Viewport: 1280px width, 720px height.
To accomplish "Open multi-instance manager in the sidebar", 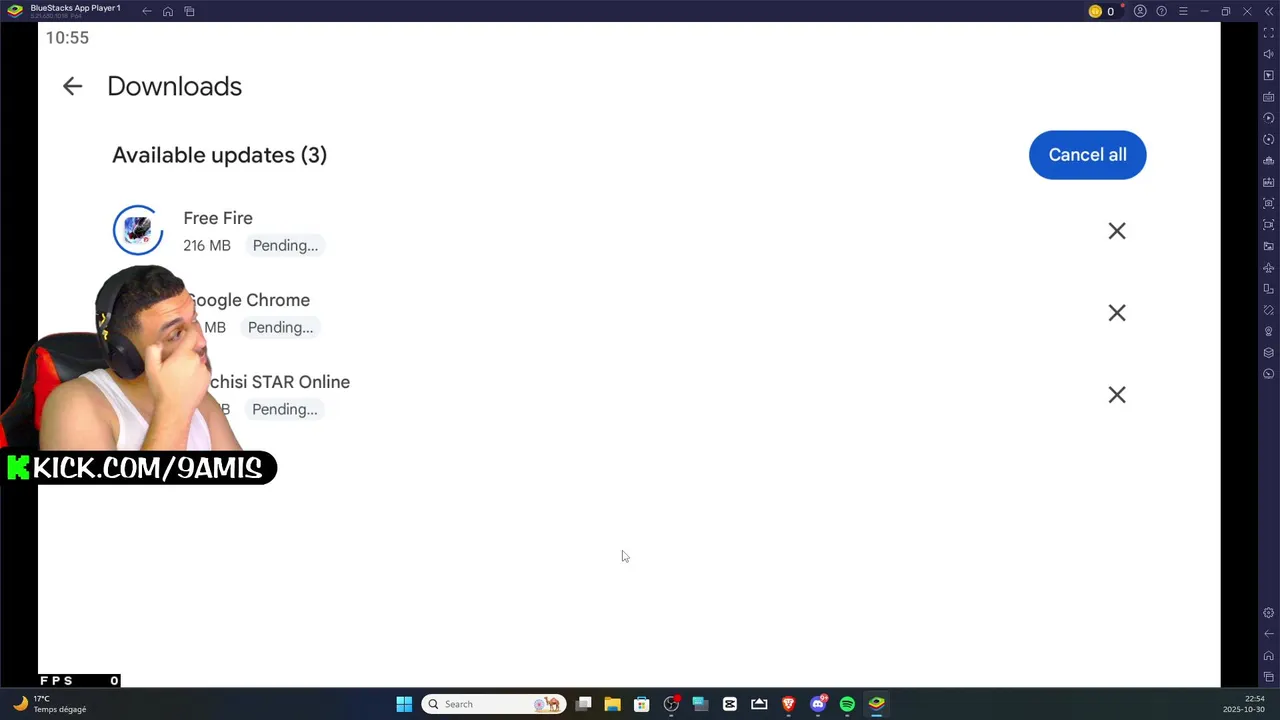I will coord(1269,161).
